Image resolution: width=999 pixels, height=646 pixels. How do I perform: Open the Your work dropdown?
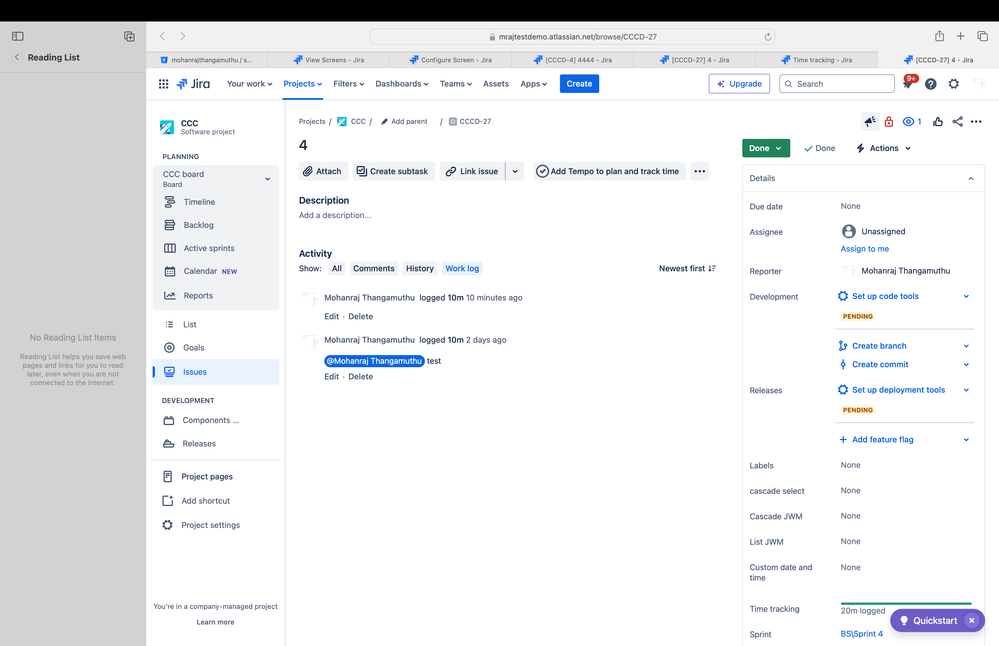tap(249, 83)
